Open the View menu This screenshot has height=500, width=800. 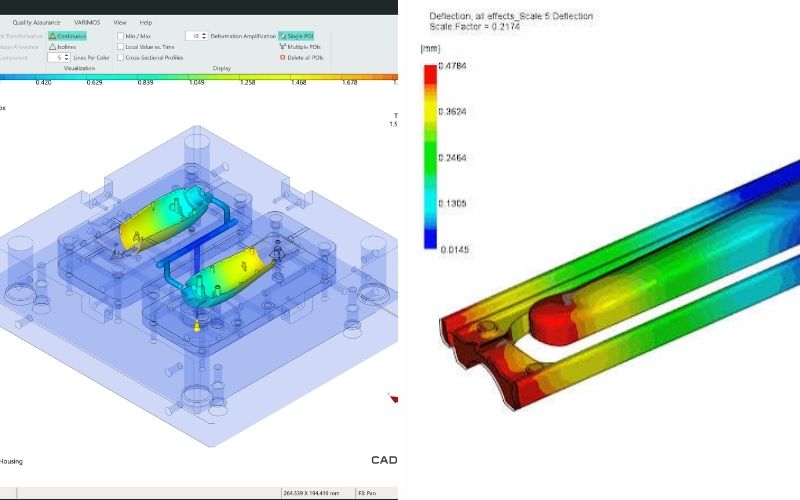click(x=120, y=22)
